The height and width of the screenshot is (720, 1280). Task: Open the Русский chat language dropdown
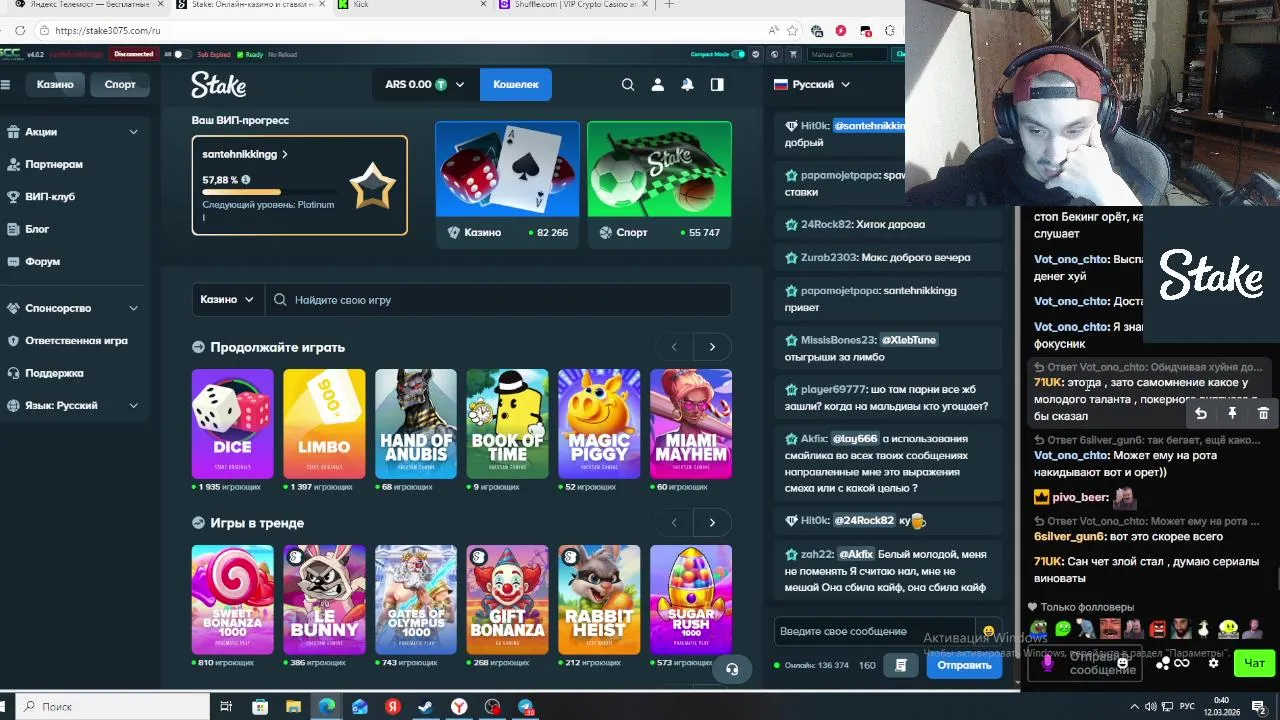point(812,85)
